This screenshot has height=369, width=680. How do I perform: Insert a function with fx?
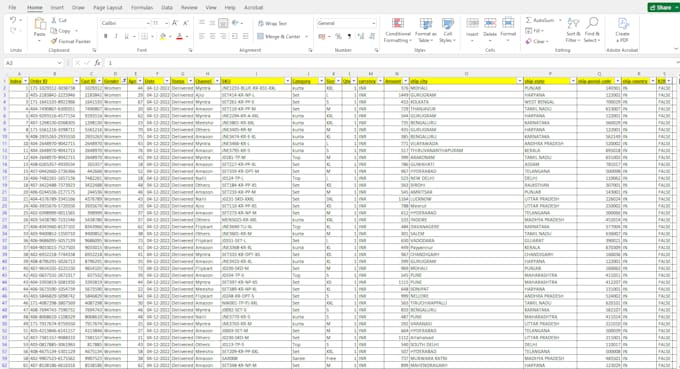click(98, 63)
